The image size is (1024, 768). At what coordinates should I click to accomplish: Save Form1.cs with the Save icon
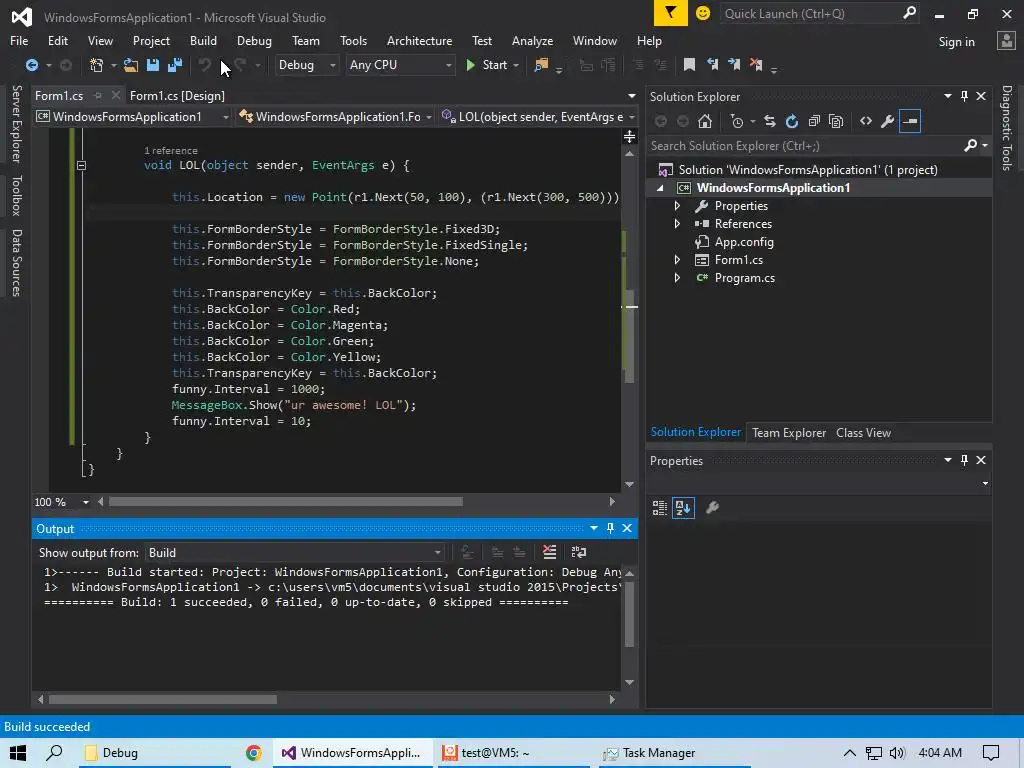coord(153,65)
